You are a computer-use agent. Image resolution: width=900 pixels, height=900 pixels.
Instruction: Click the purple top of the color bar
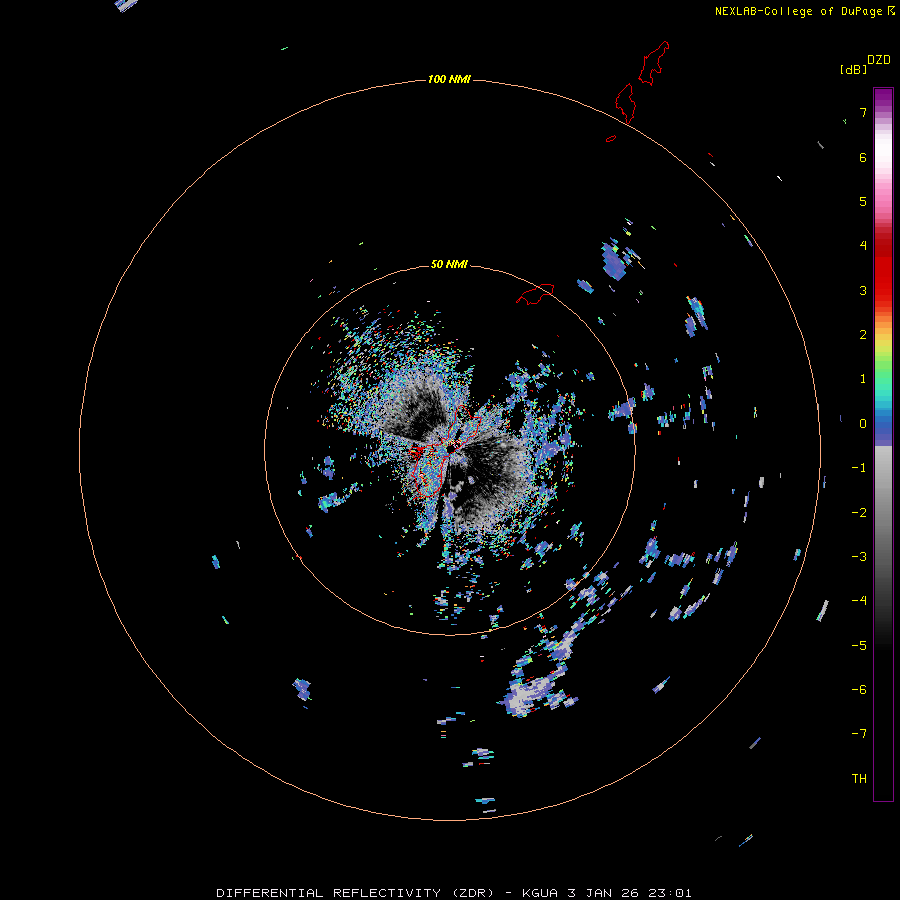pyautogui.click(x=883, y=98)
